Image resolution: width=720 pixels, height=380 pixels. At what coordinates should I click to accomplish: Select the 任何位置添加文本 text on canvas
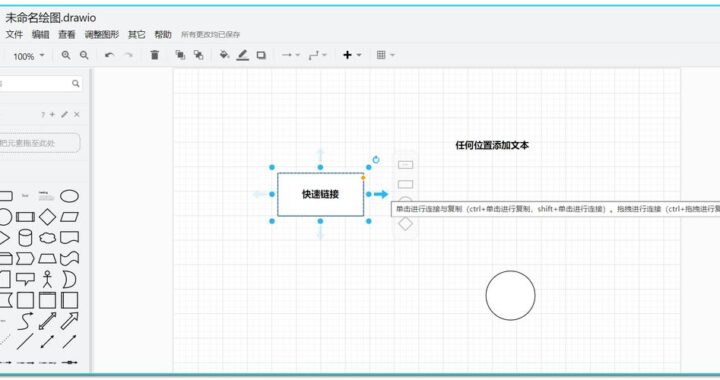[x=492, y=145]
